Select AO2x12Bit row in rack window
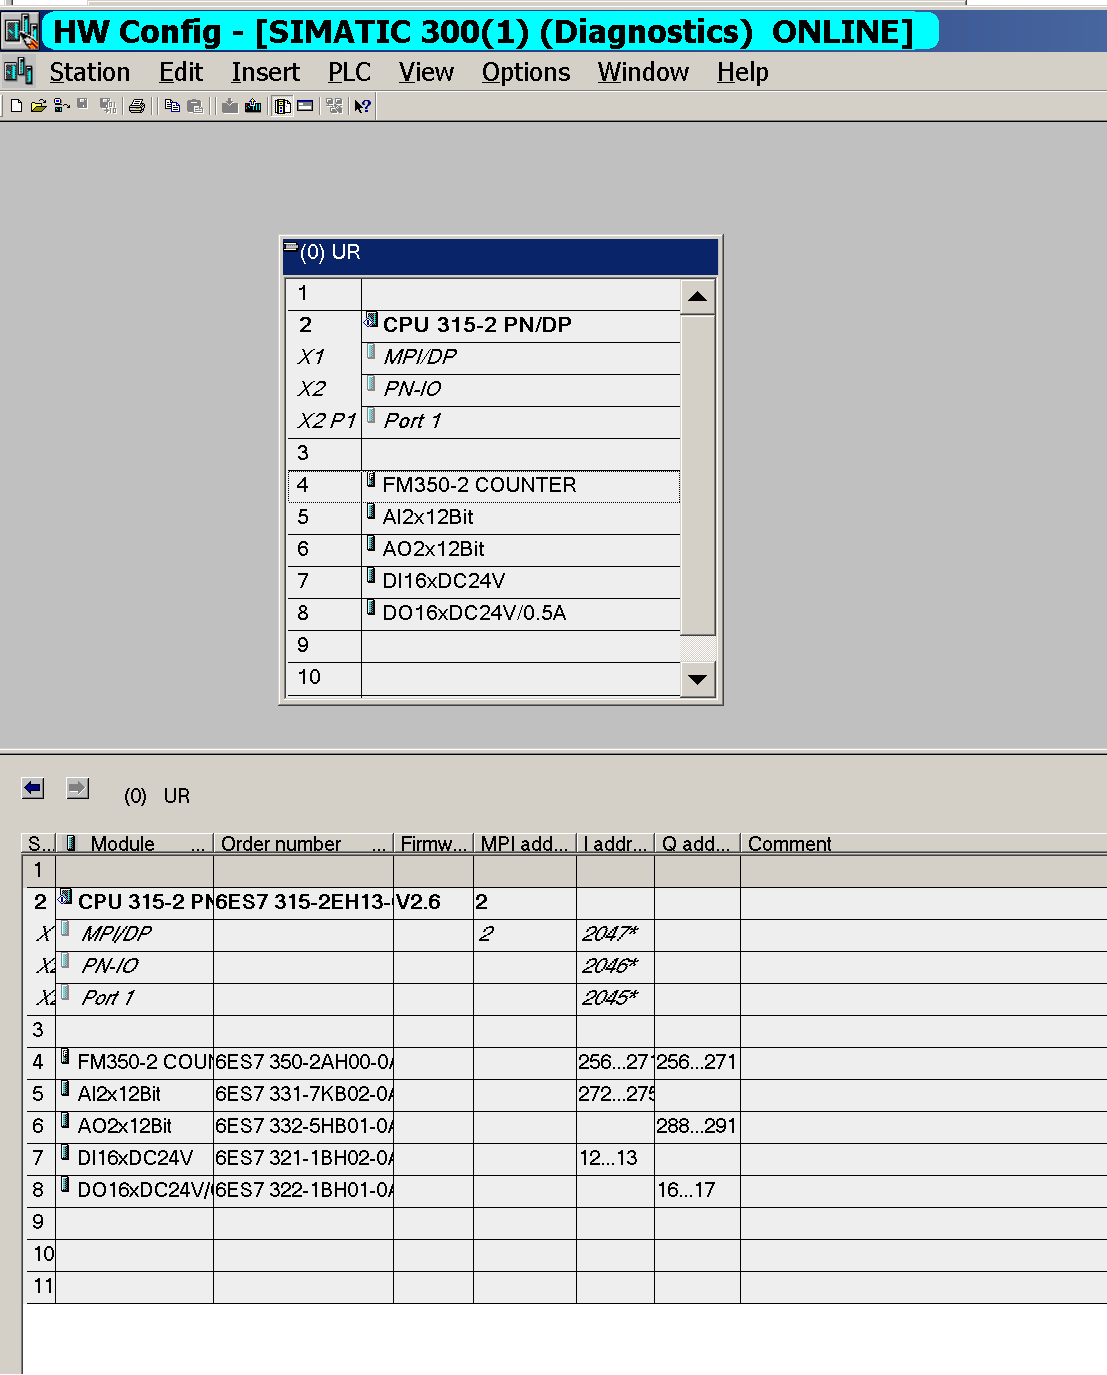Screen dimensions: 1107x1375 coord(484,549)
